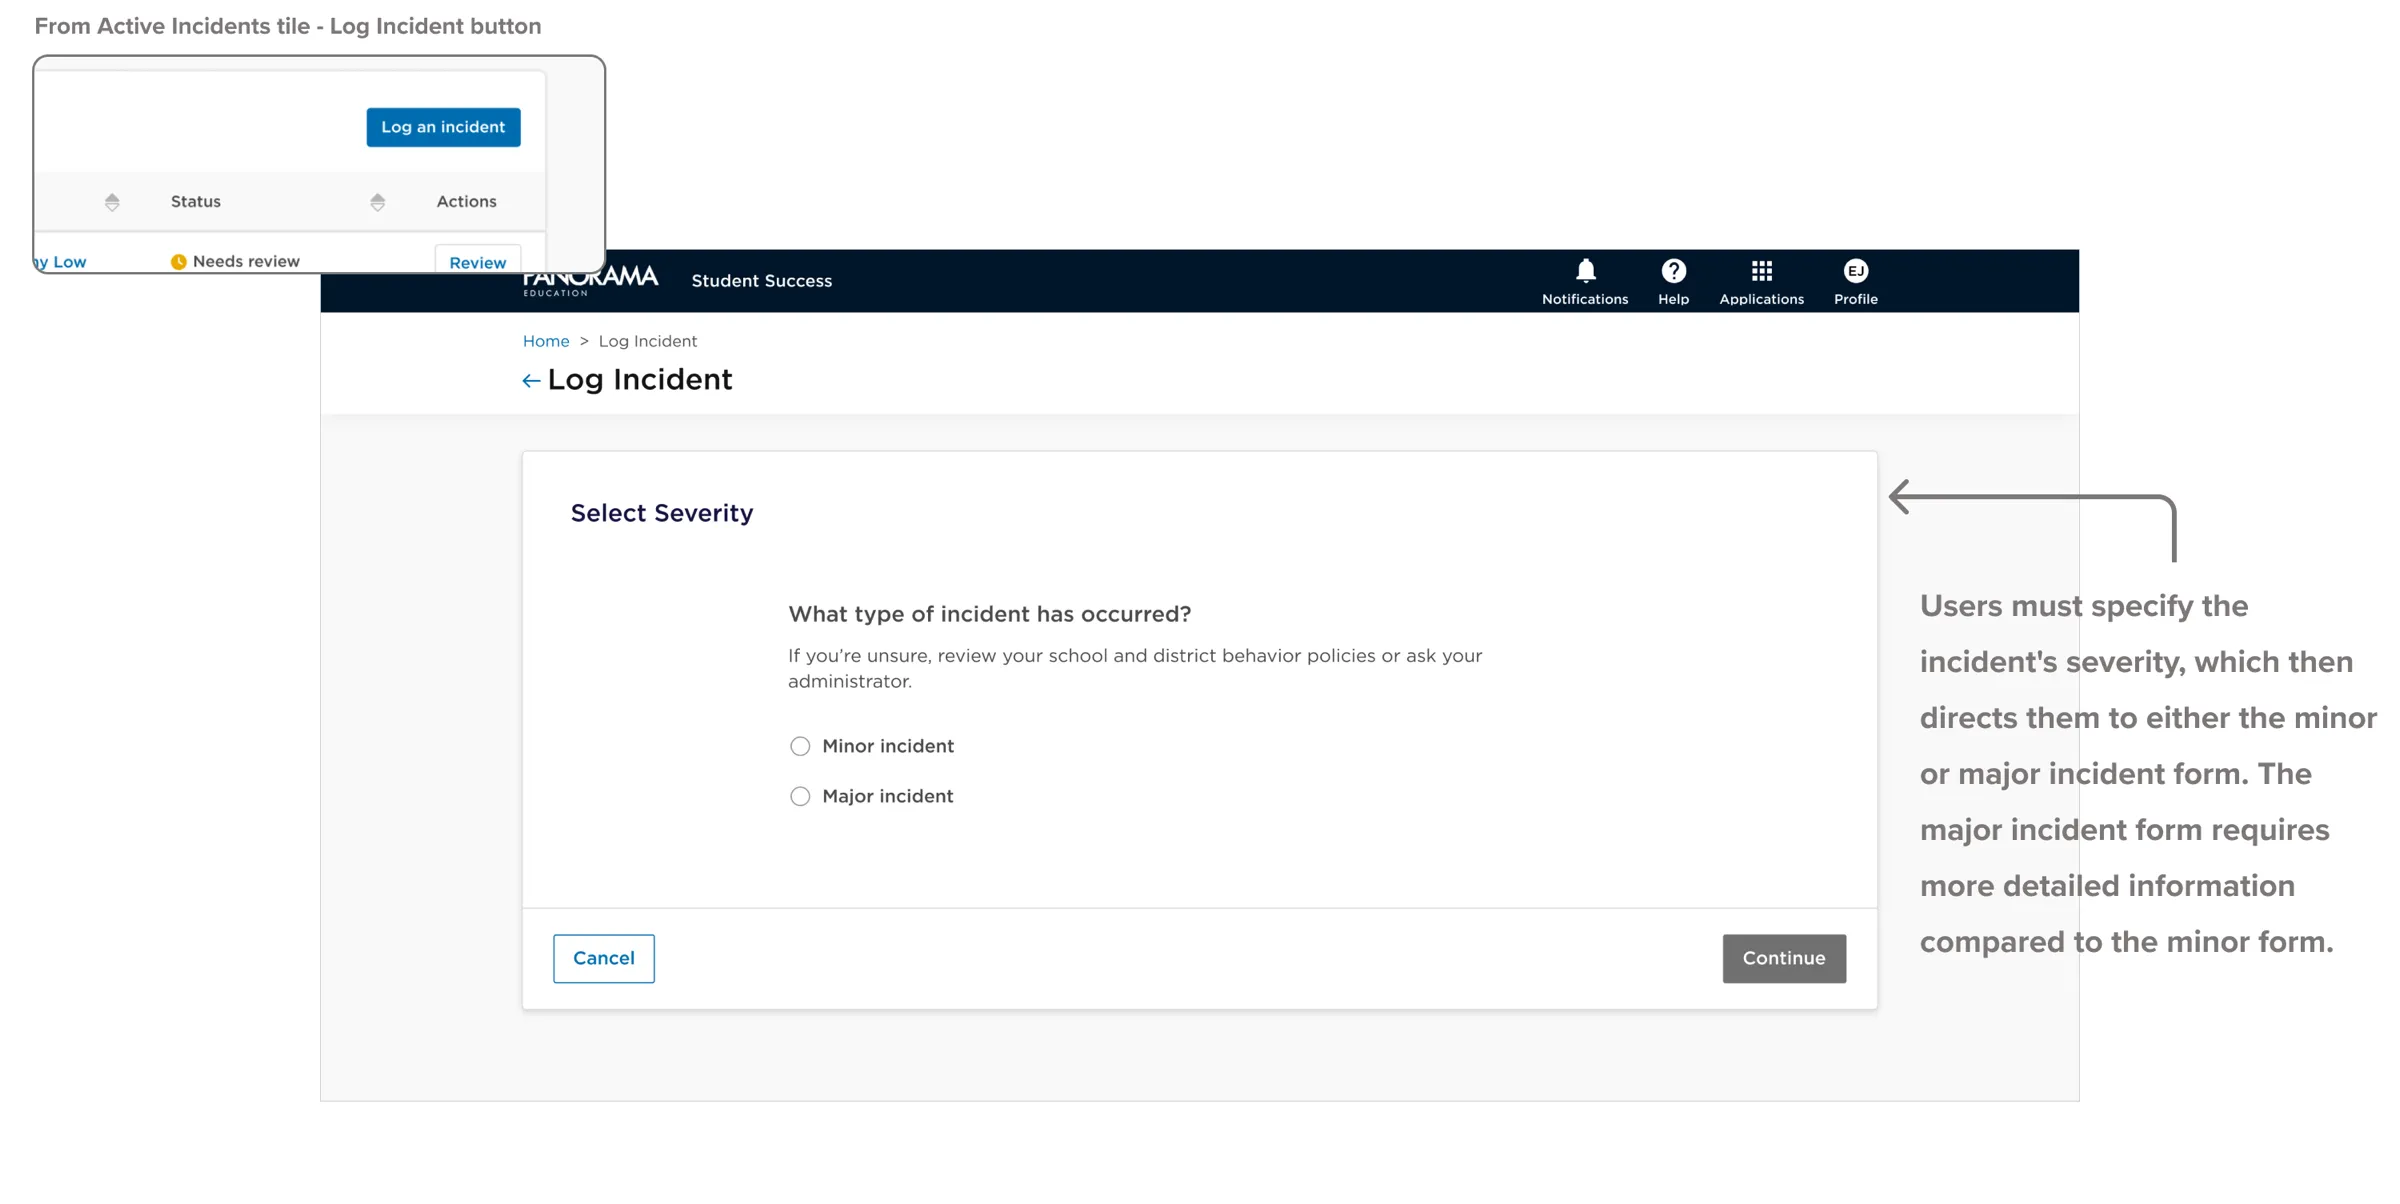Click the back arrow beside Log Incident
Screen dimensions: 2400x1204
pyautogui.click(x=531, y=380)
